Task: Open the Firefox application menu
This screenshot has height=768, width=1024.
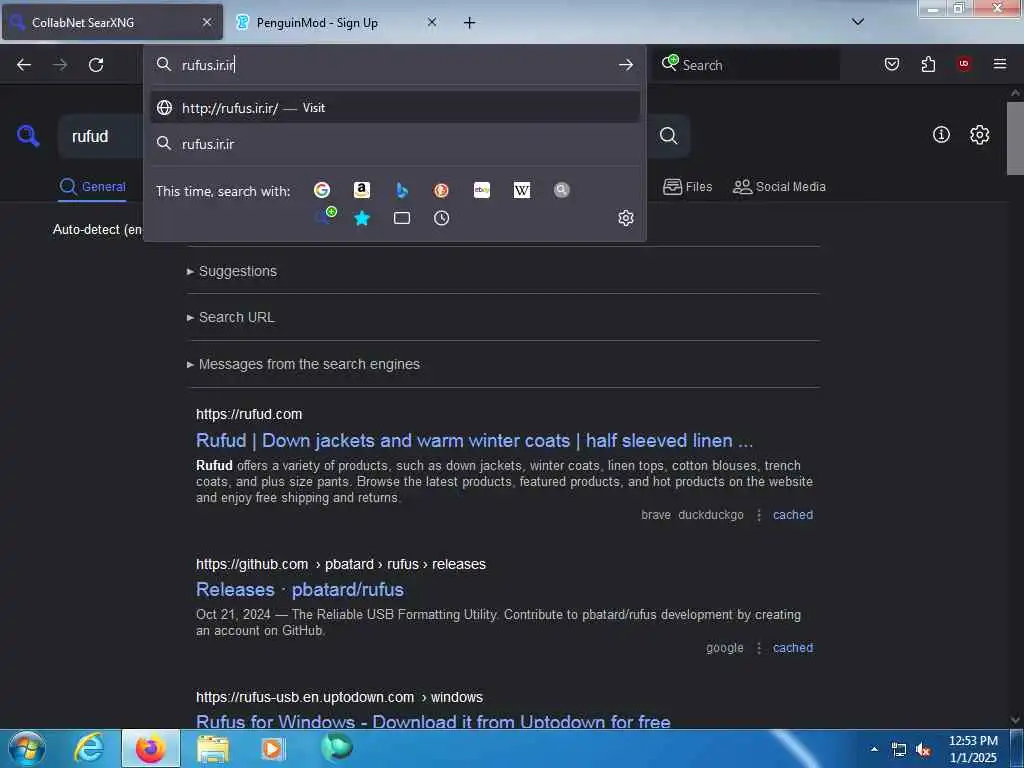Action: 1000,64
